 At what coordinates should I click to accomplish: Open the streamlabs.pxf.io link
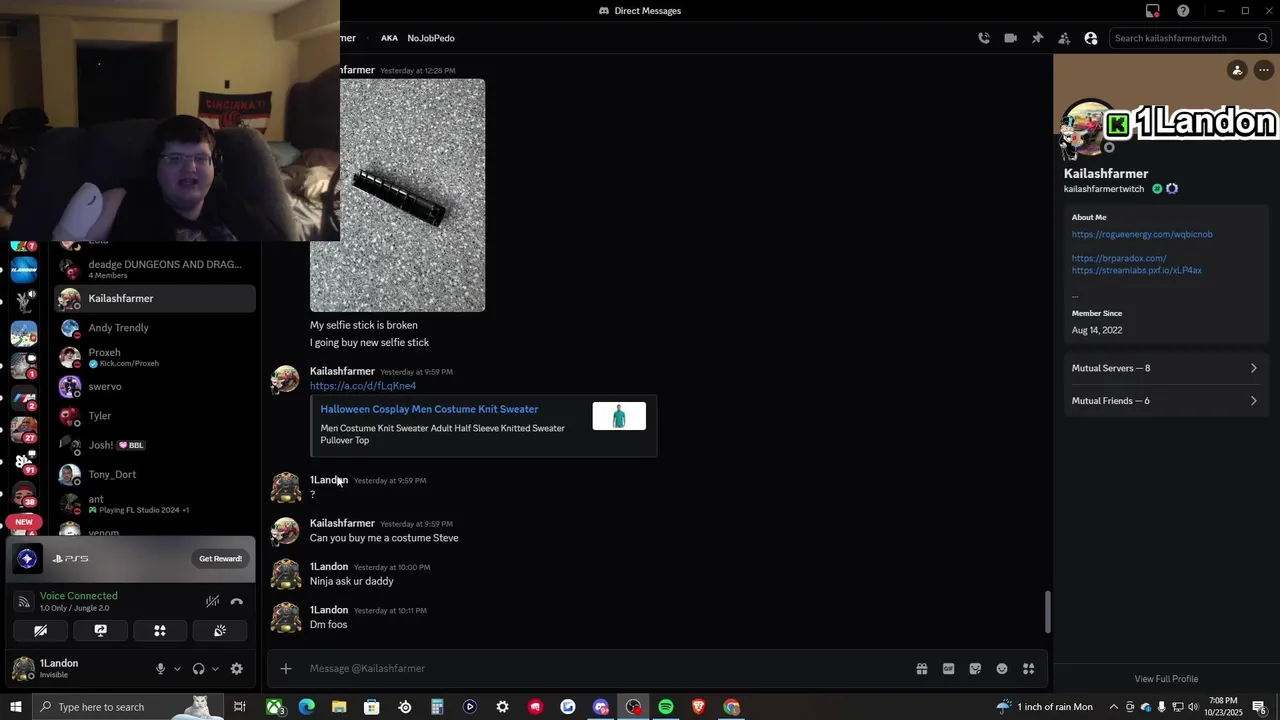pos(1137,270)
